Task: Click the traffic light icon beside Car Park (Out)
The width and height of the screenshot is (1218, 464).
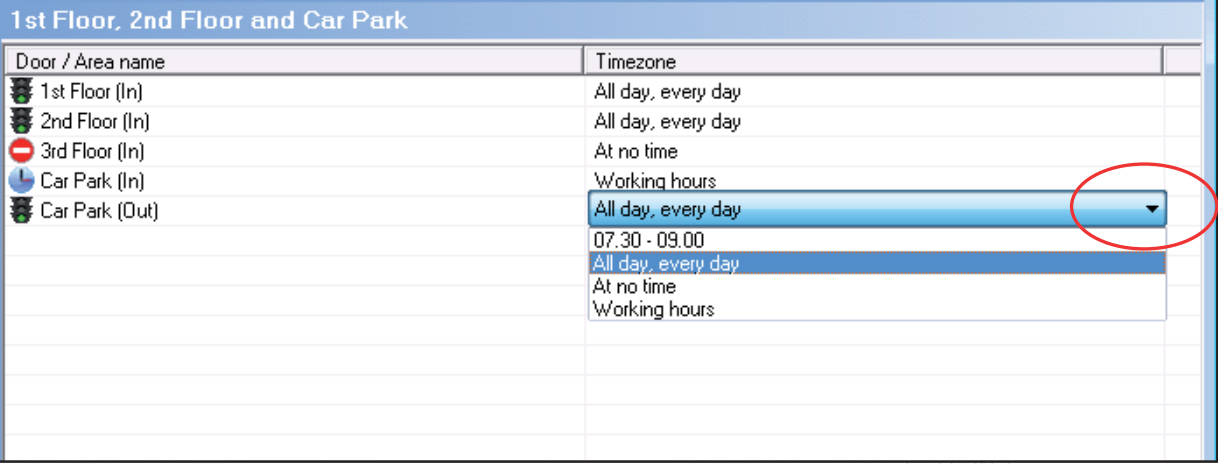Action: (x=20, y=210)
